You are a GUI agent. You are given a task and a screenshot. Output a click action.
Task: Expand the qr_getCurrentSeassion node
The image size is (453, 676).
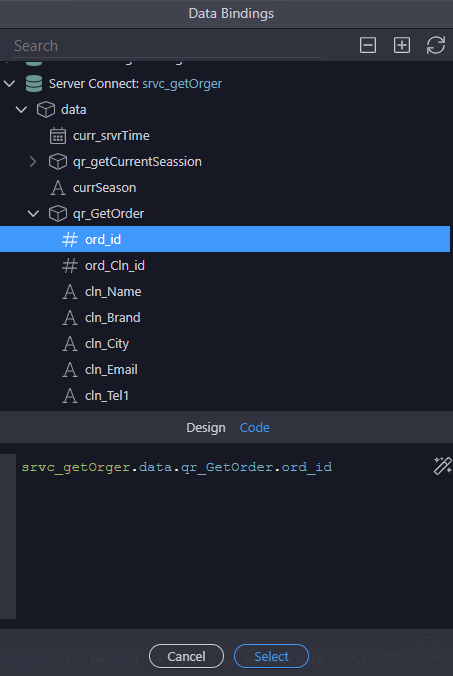coord(33,162)
